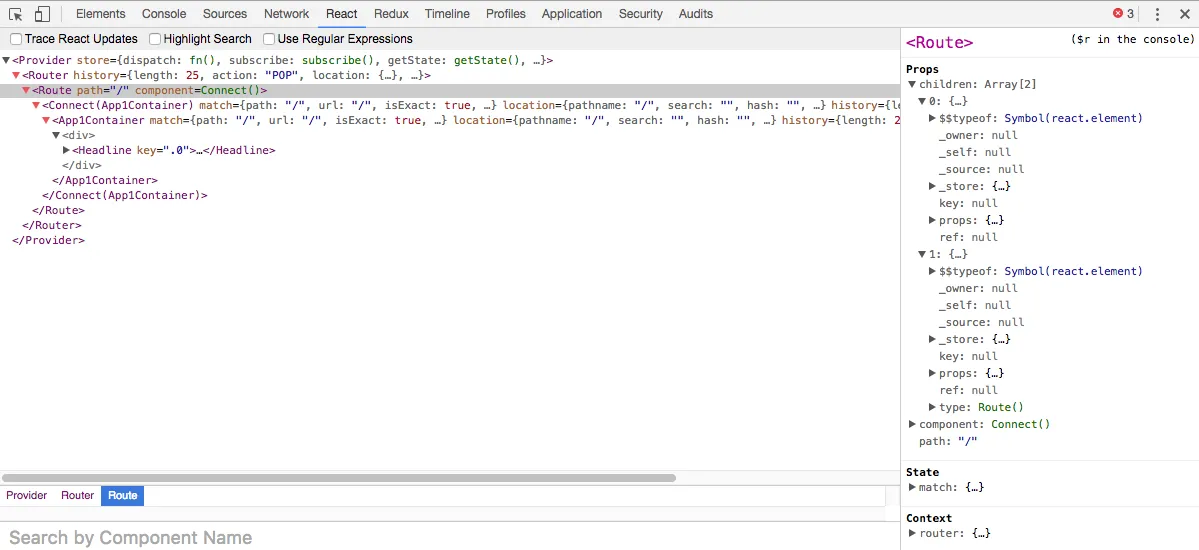Switch to the Redux tab
Image resolution: width=1199 pixels, height=550 pixels.
tap(392, 14)
